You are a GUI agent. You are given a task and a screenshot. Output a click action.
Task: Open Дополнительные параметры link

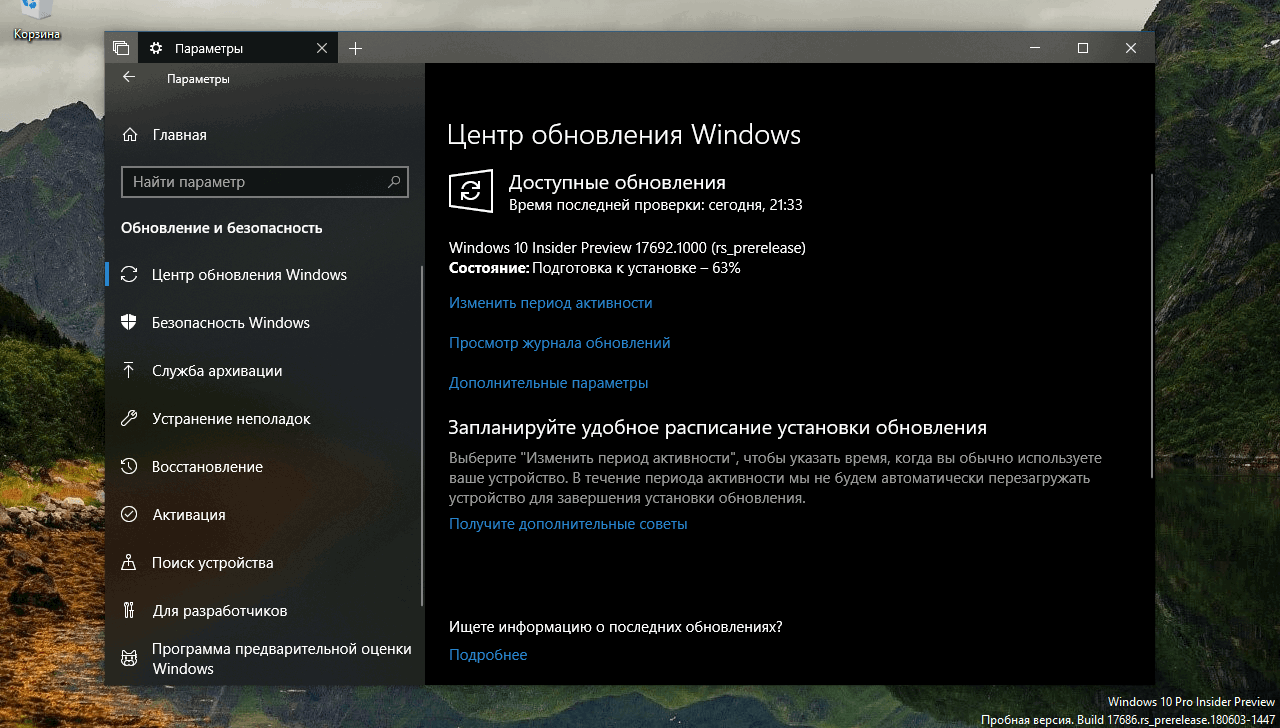[x=548, y=382]
